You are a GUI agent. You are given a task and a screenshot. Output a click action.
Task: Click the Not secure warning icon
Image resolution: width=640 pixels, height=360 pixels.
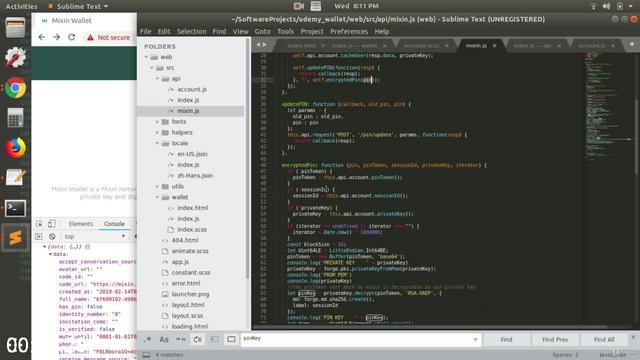[90, 38]
